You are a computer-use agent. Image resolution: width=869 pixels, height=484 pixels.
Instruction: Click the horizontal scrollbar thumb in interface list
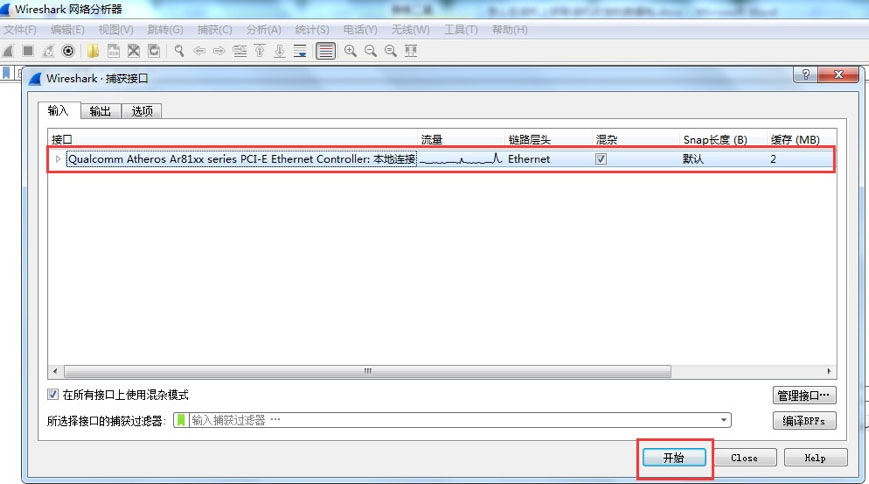[x=367, y=371]
